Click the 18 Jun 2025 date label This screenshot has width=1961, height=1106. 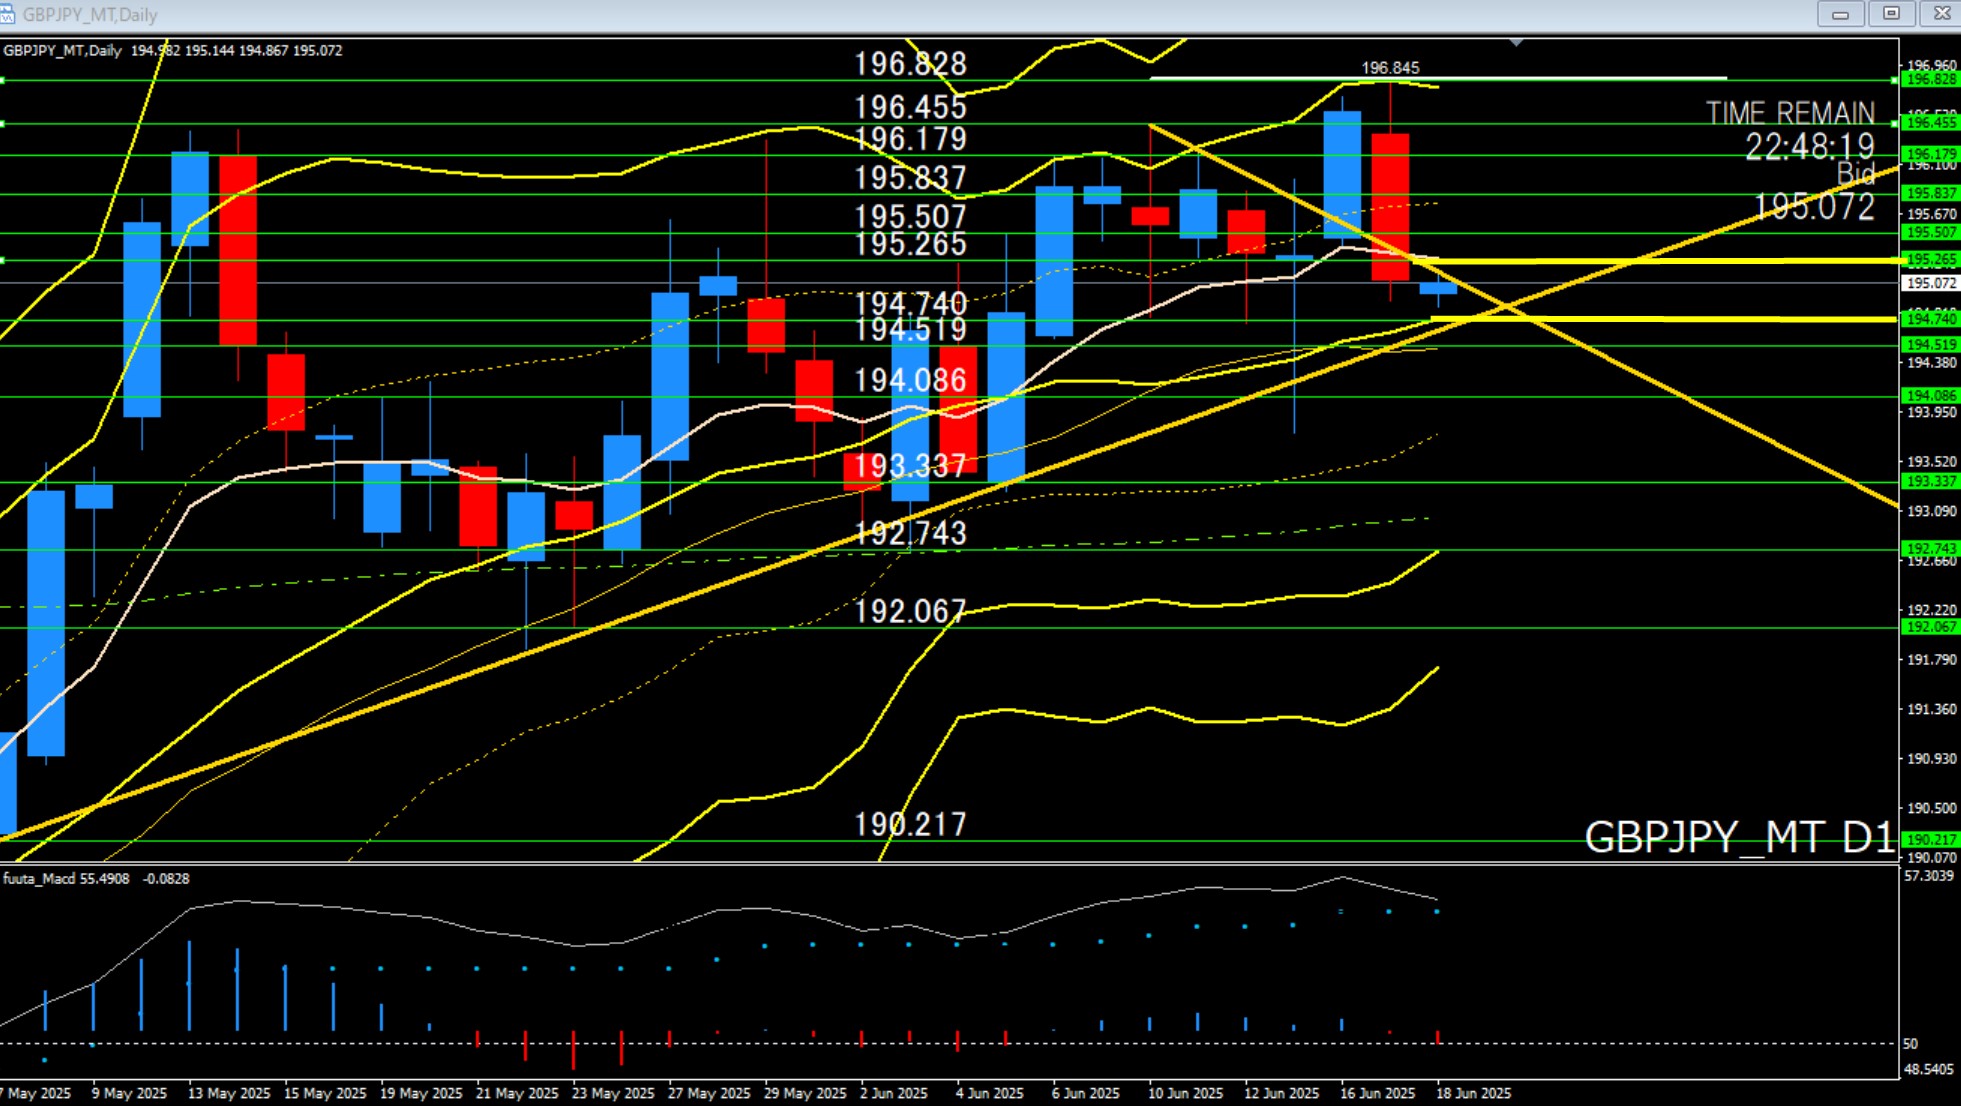(x=1473, y=1093)
